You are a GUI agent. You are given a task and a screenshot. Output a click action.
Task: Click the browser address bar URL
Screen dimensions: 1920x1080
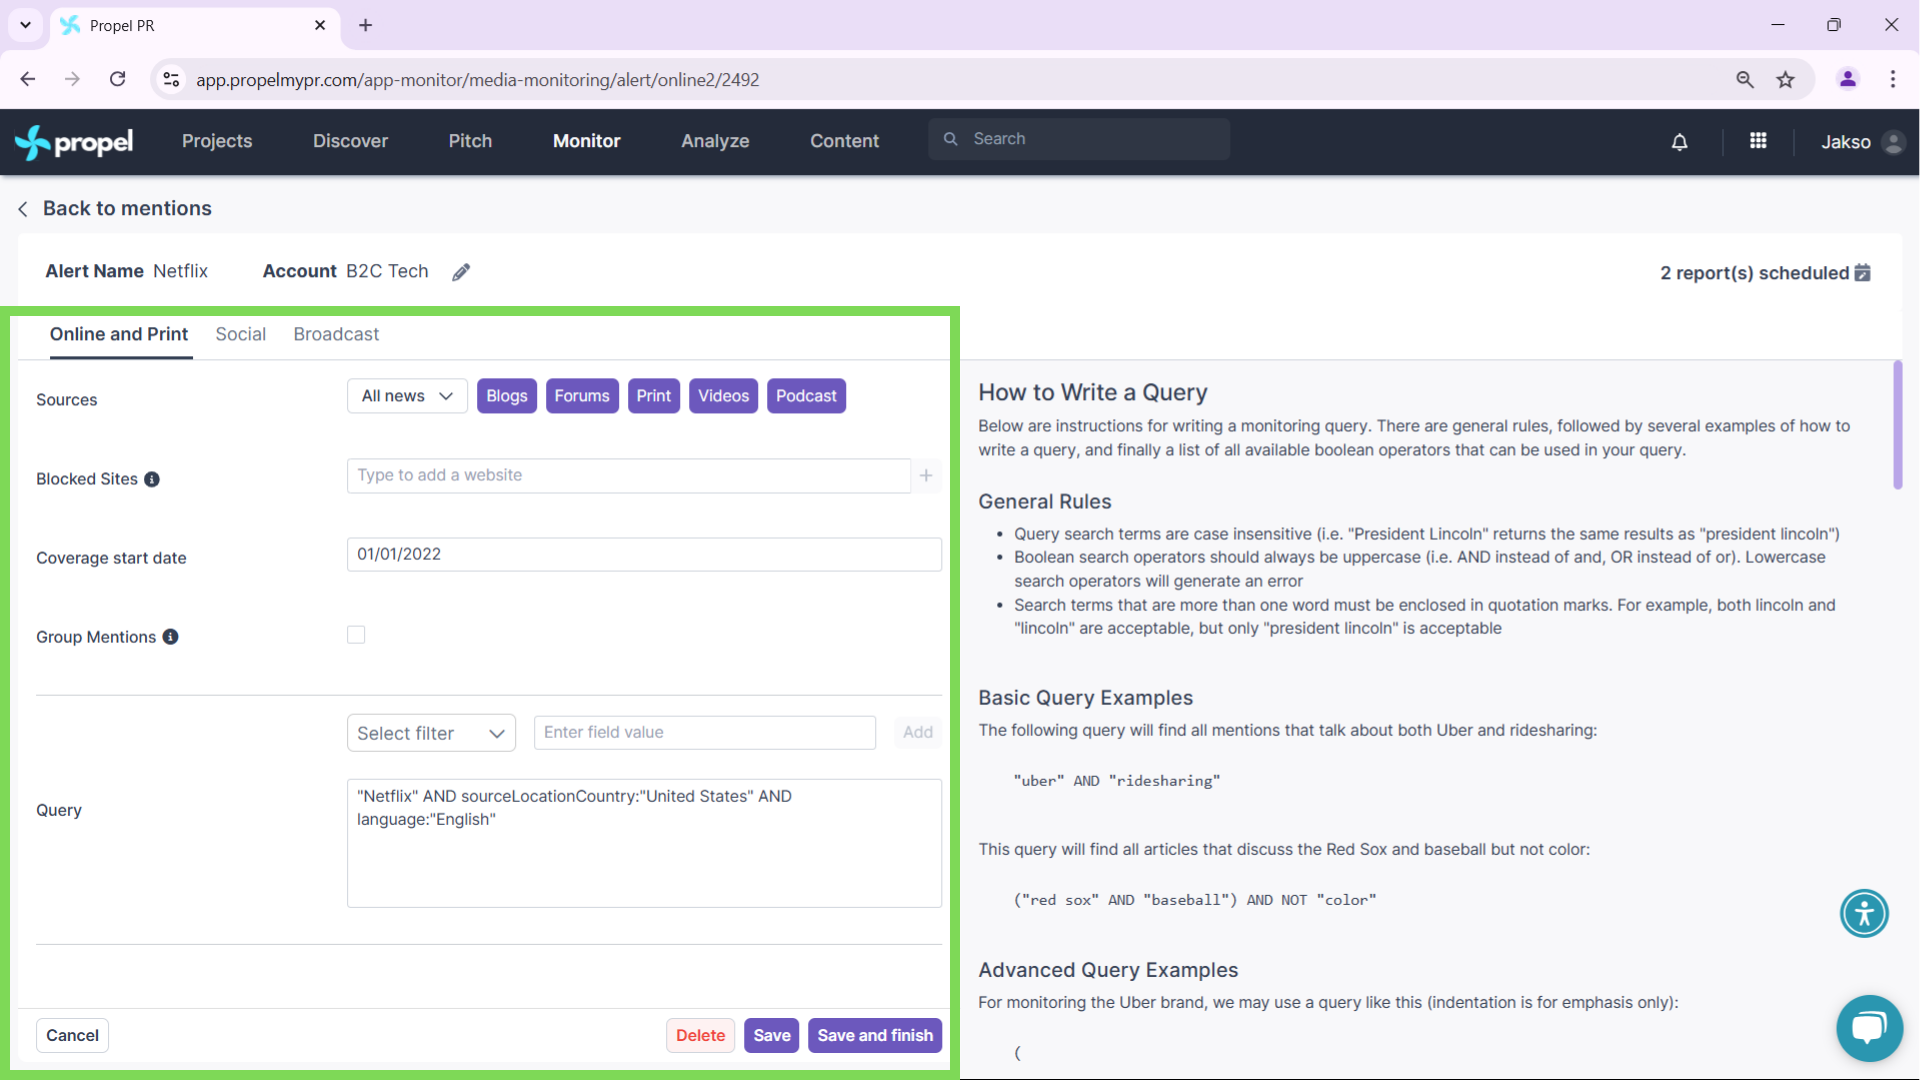tap(477, 79)
